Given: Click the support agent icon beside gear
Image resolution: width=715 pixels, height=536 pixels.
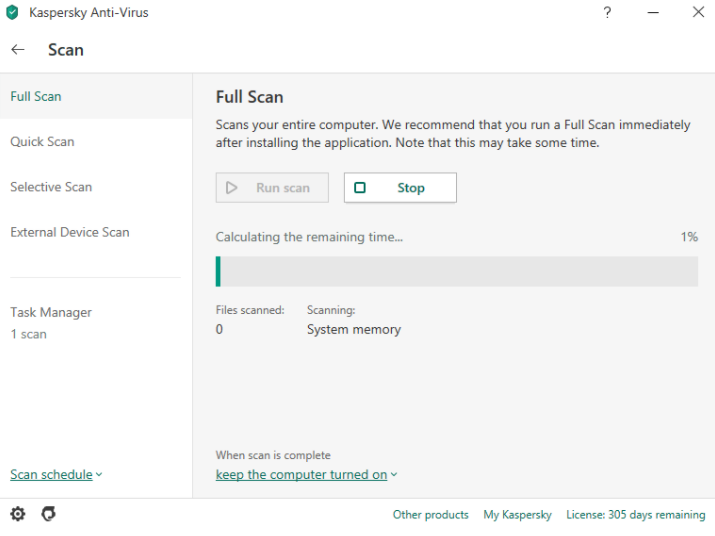Looking at the screenshot, I should click(x=48, y=514).
